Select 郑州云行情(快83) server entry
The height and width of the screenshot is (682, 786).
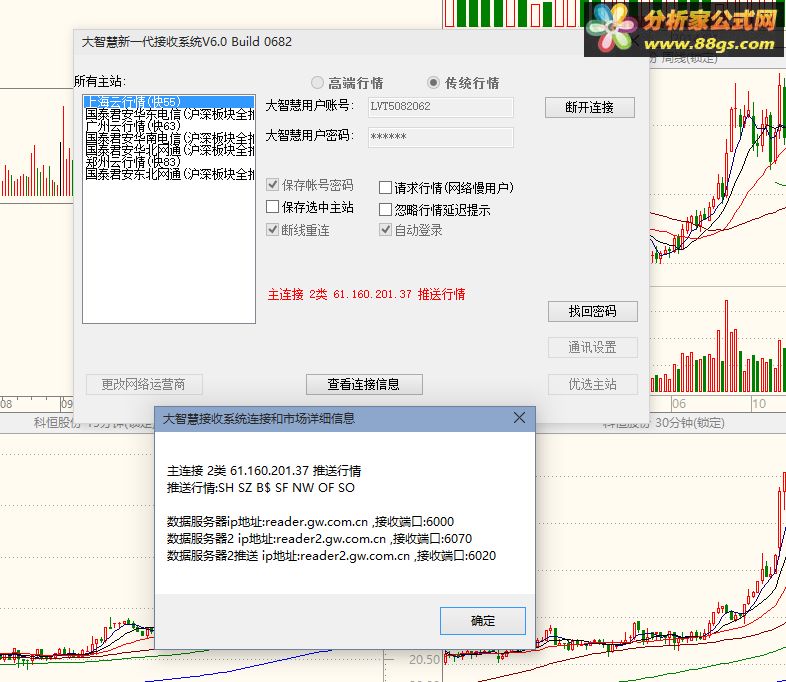[x=169, y=162]
